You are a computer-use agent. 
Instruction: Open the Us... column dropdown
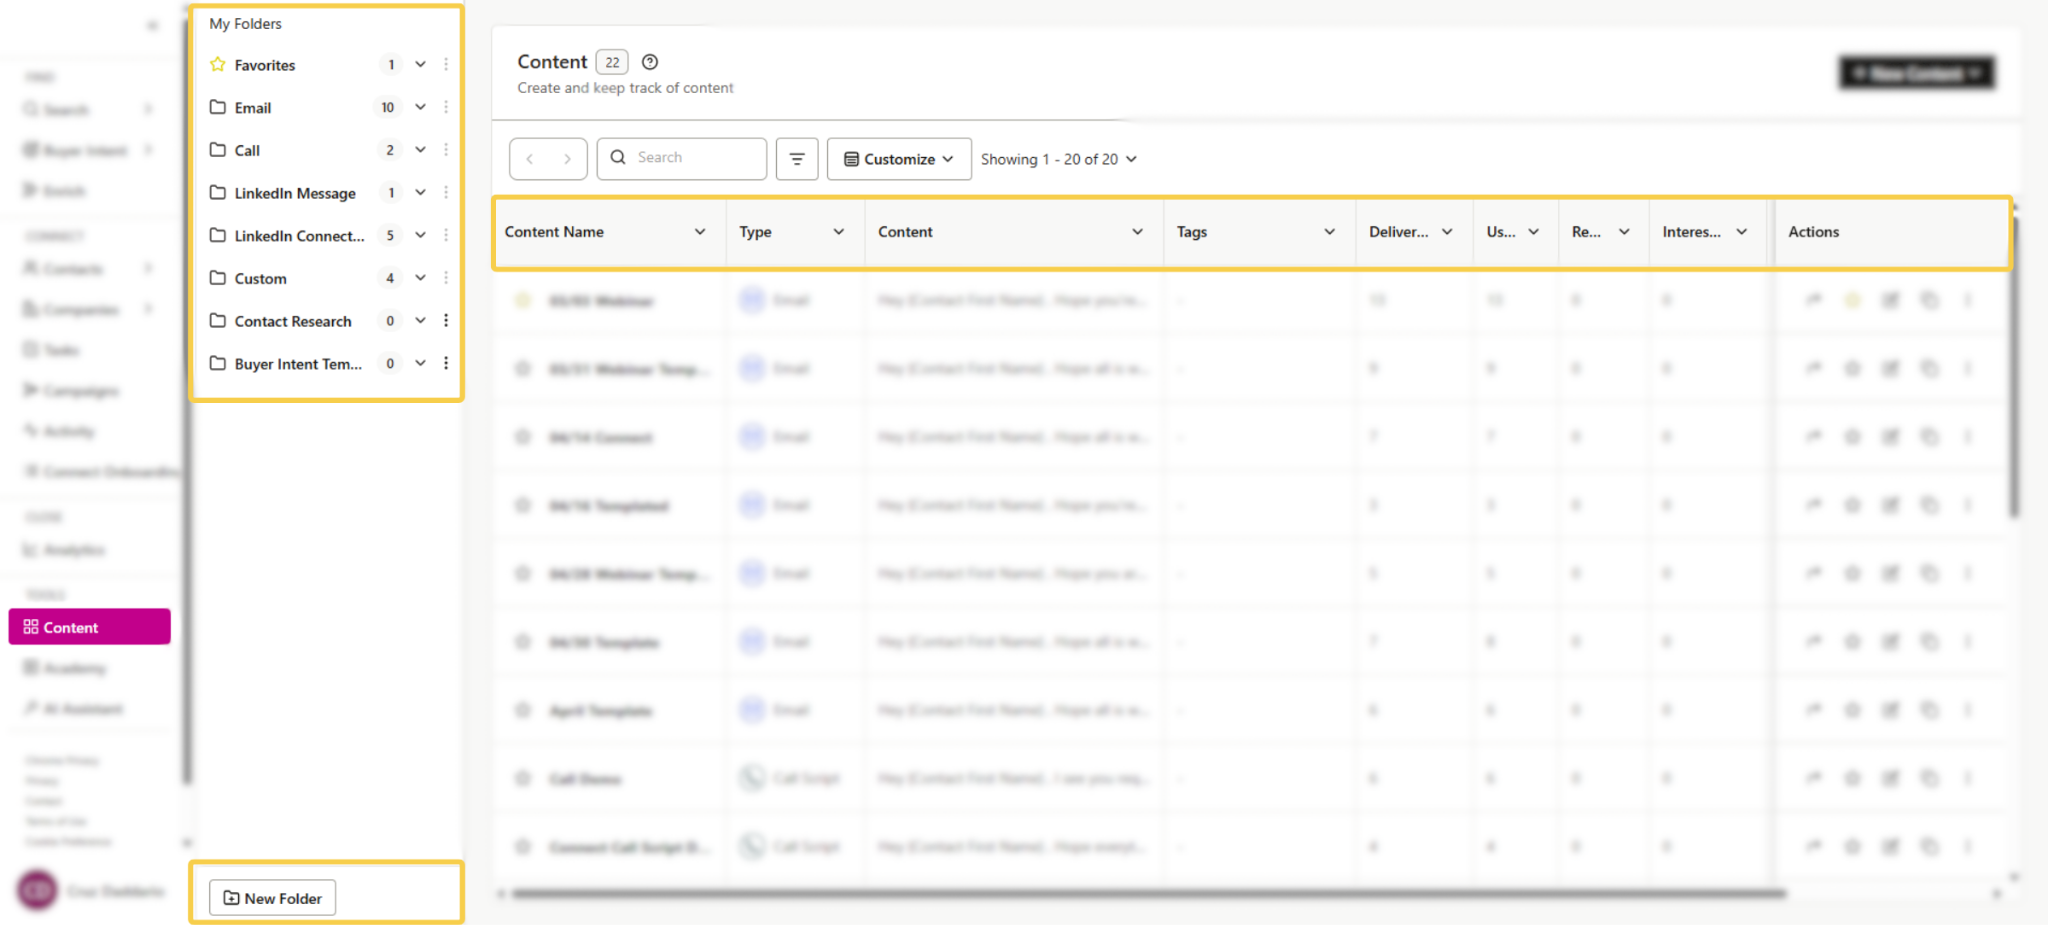(x=1533, y=232)
